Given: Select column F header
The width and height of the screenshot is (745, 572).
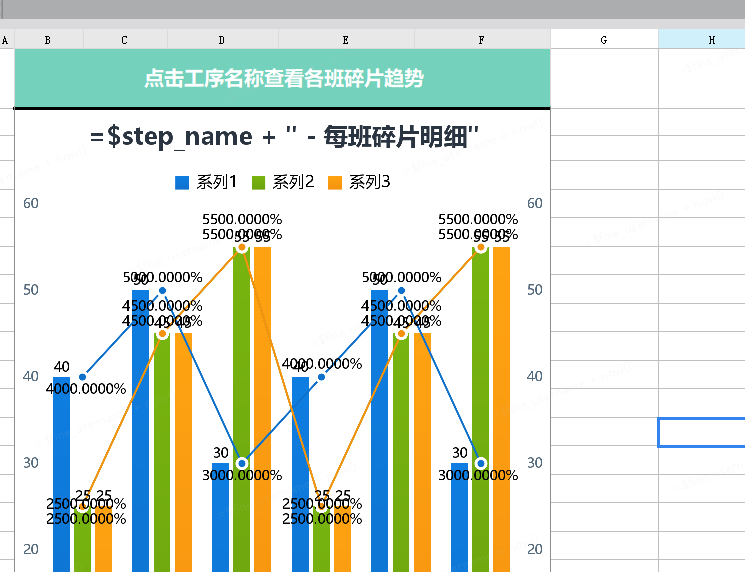Looking at the screenshot, I should pos(482,39).
